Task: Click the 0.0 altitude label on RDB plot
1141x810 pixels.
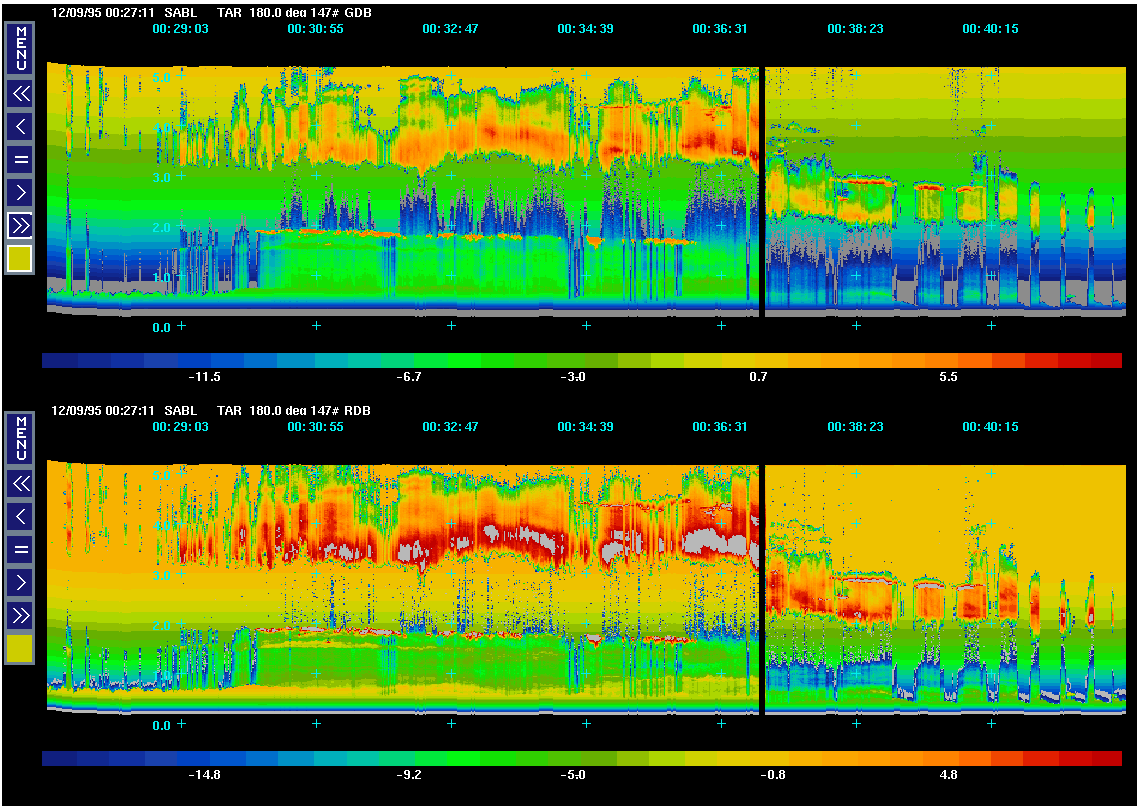Action: (x=161, y=724)
